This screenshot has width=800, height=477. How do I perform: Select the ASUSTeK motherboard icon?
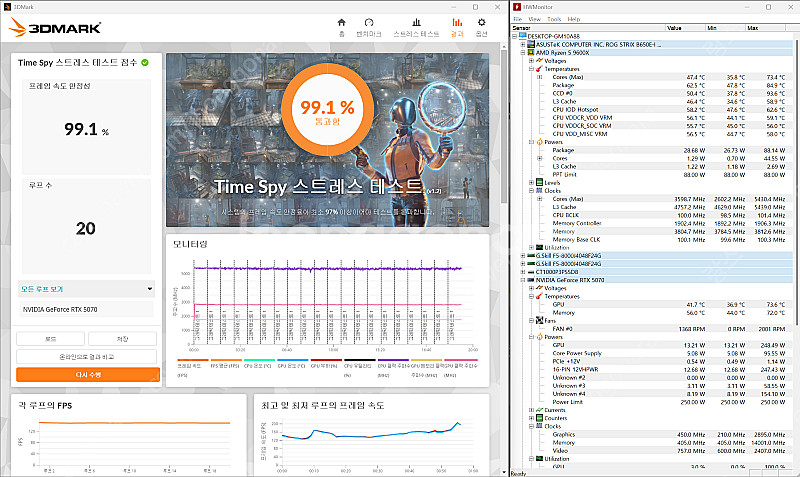(531, 44)
